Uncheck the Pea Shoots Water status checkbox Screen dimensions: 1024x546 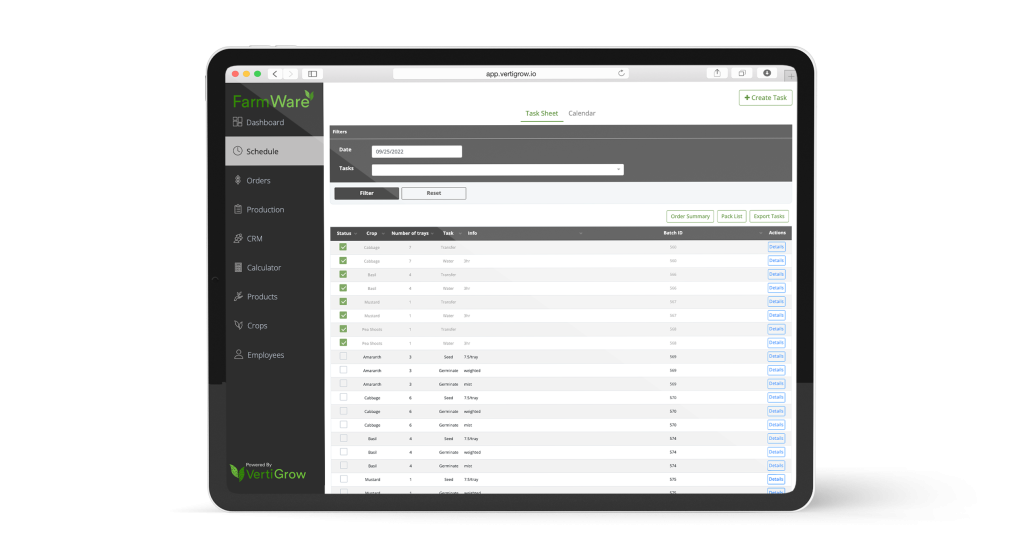343,342
